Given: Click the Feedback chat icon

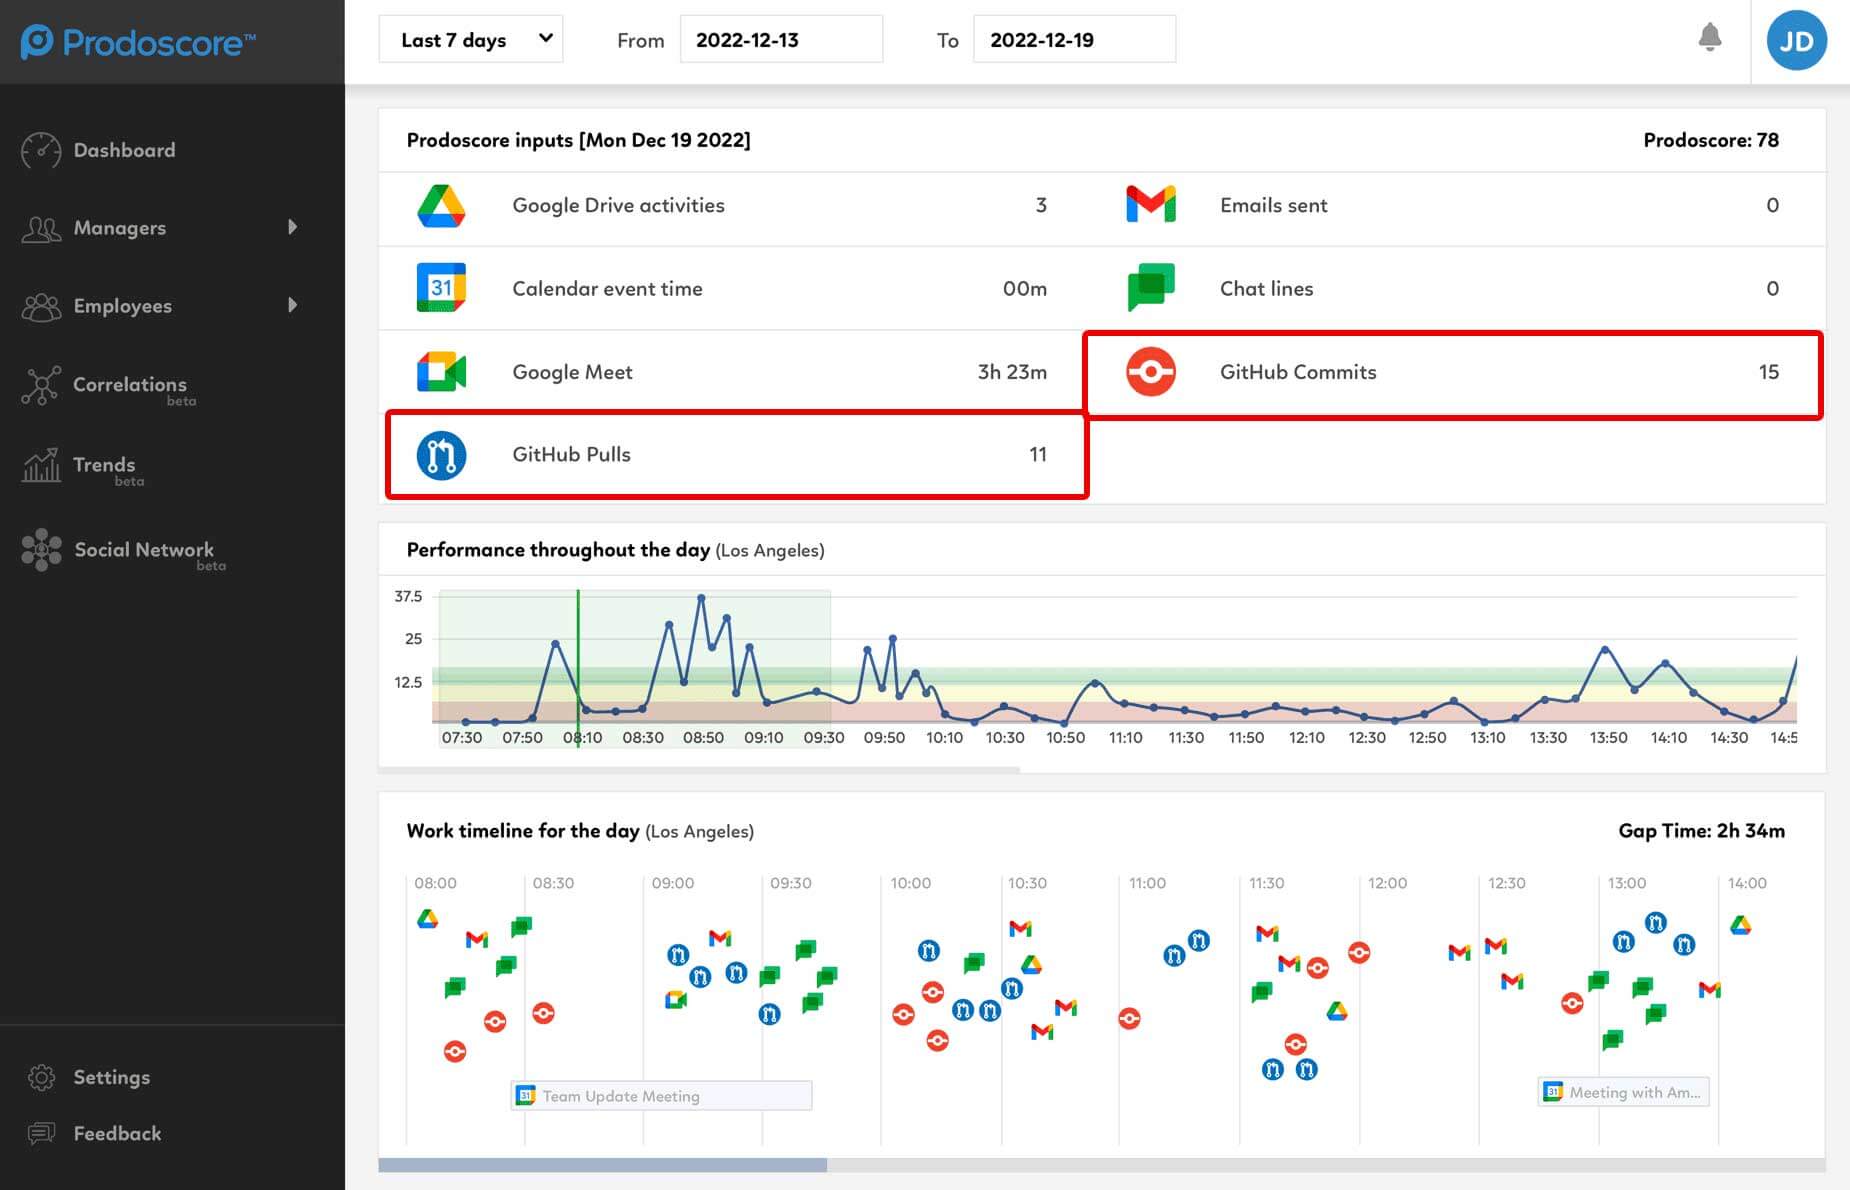Looking at the screenshot, I should 41,1133.
